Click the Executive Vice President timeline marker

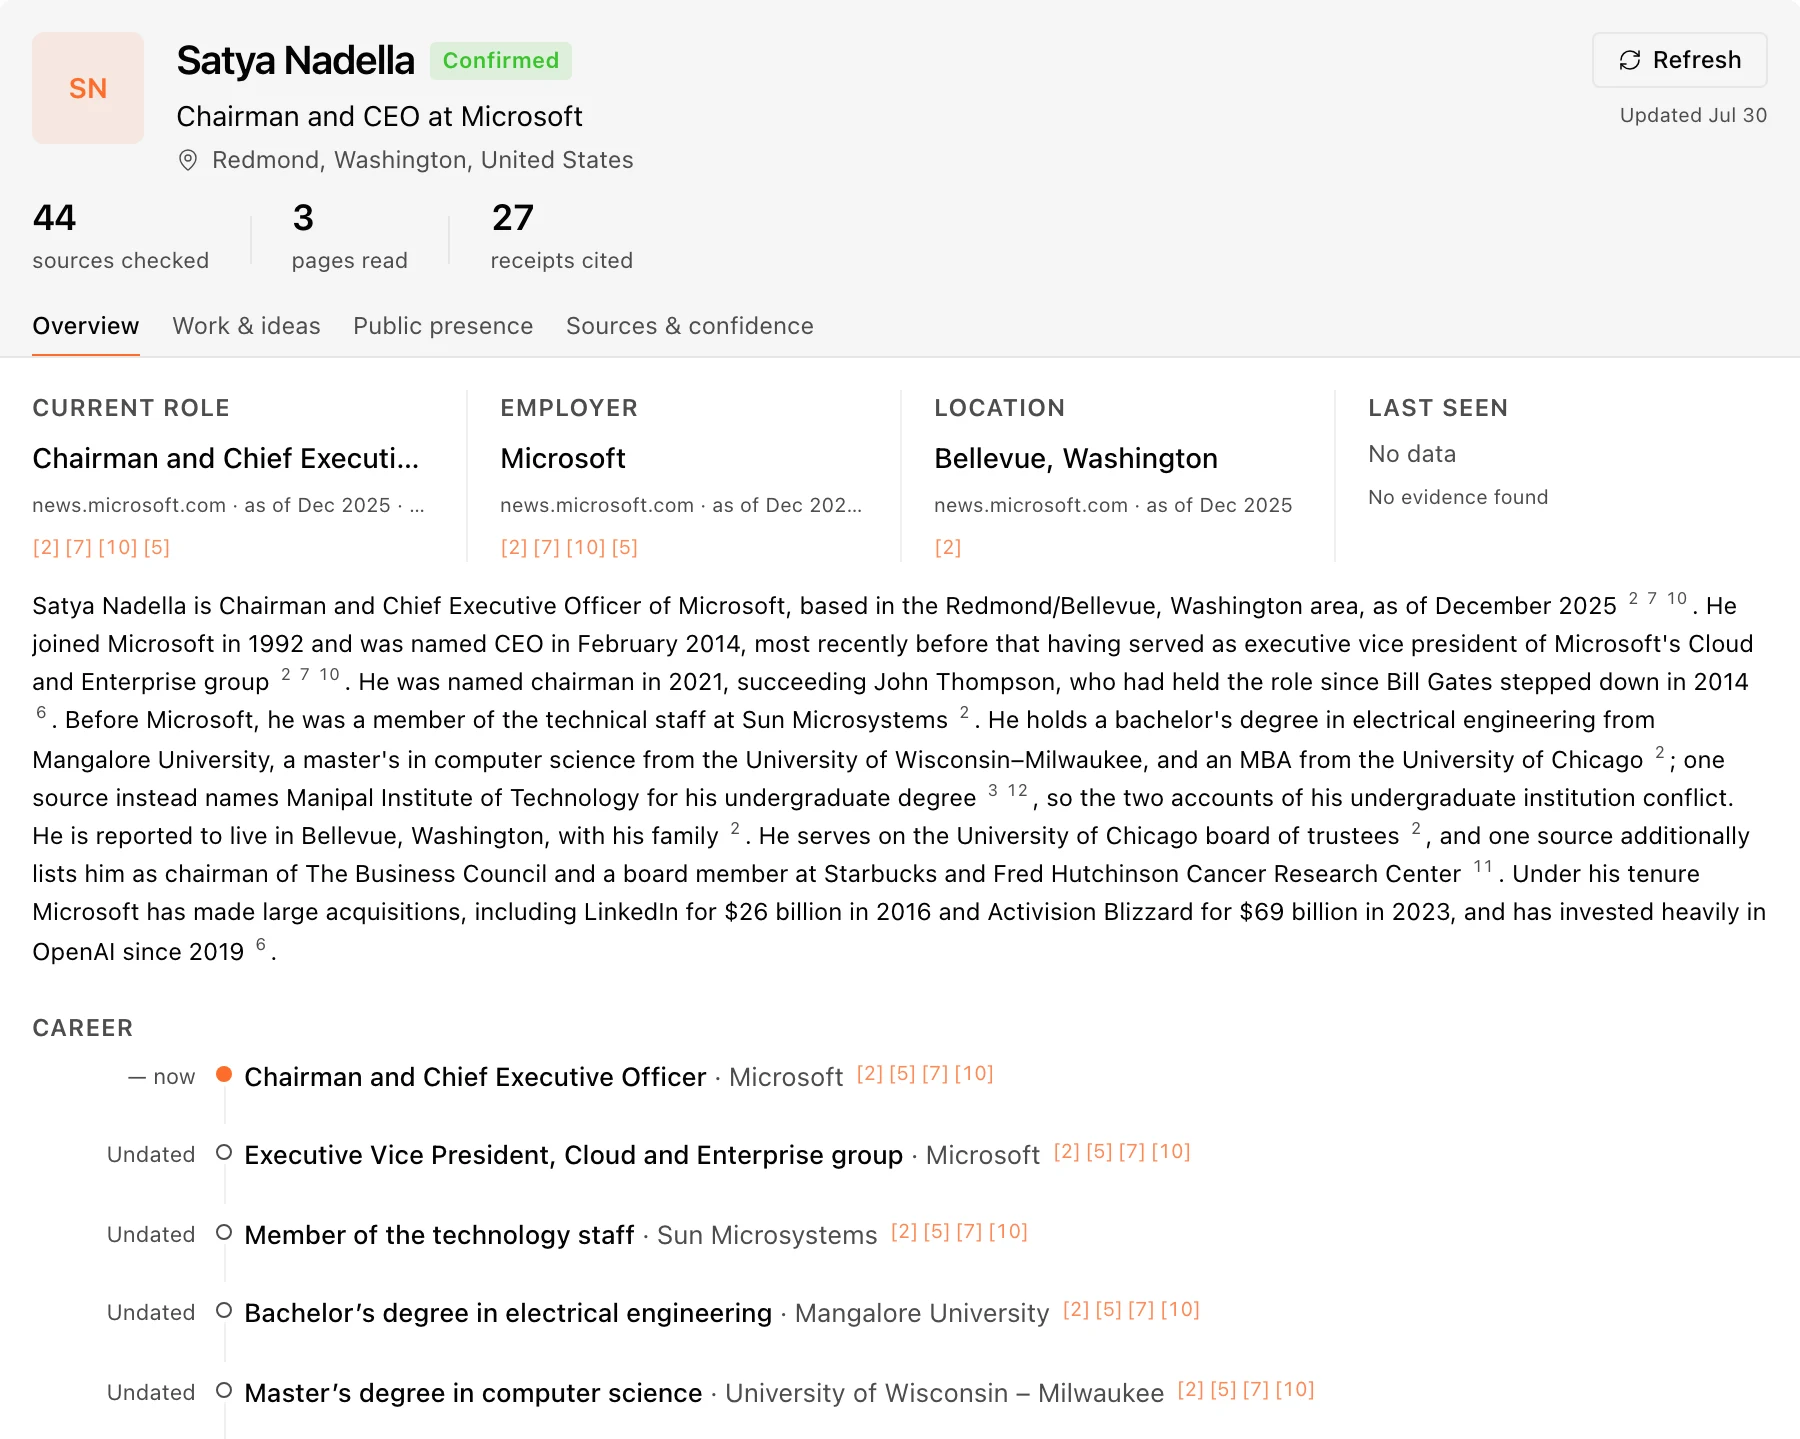[x=224, y=1152]
